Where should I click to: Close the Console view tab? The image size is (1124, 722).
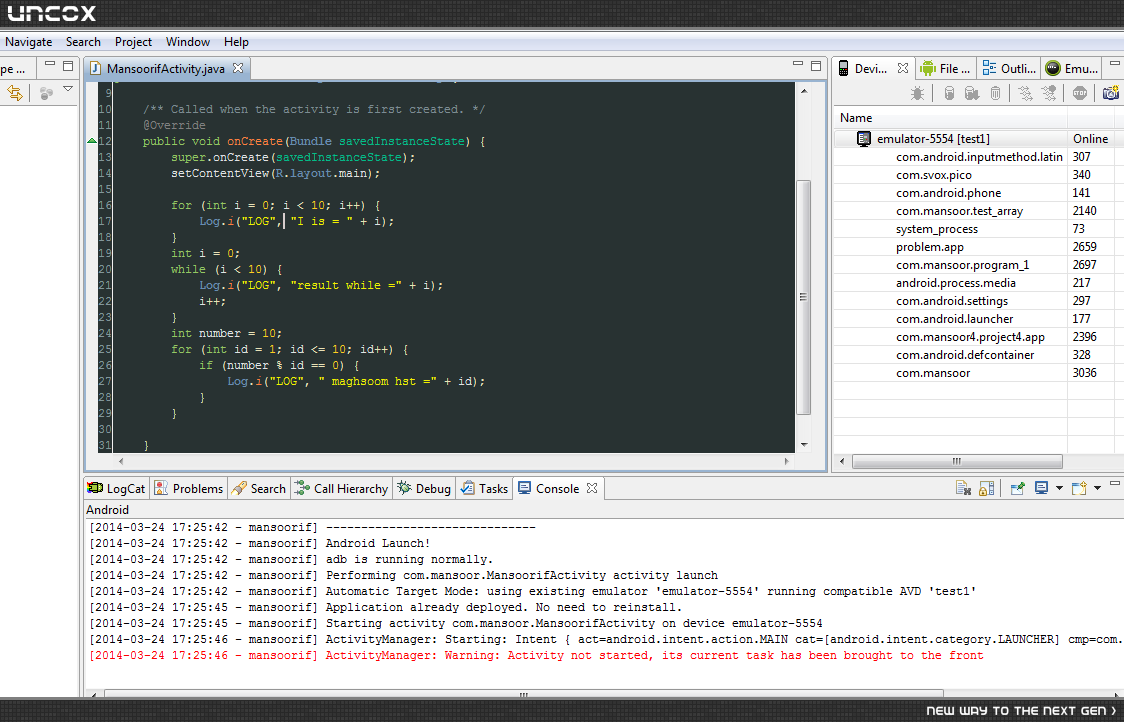point(591,488)
